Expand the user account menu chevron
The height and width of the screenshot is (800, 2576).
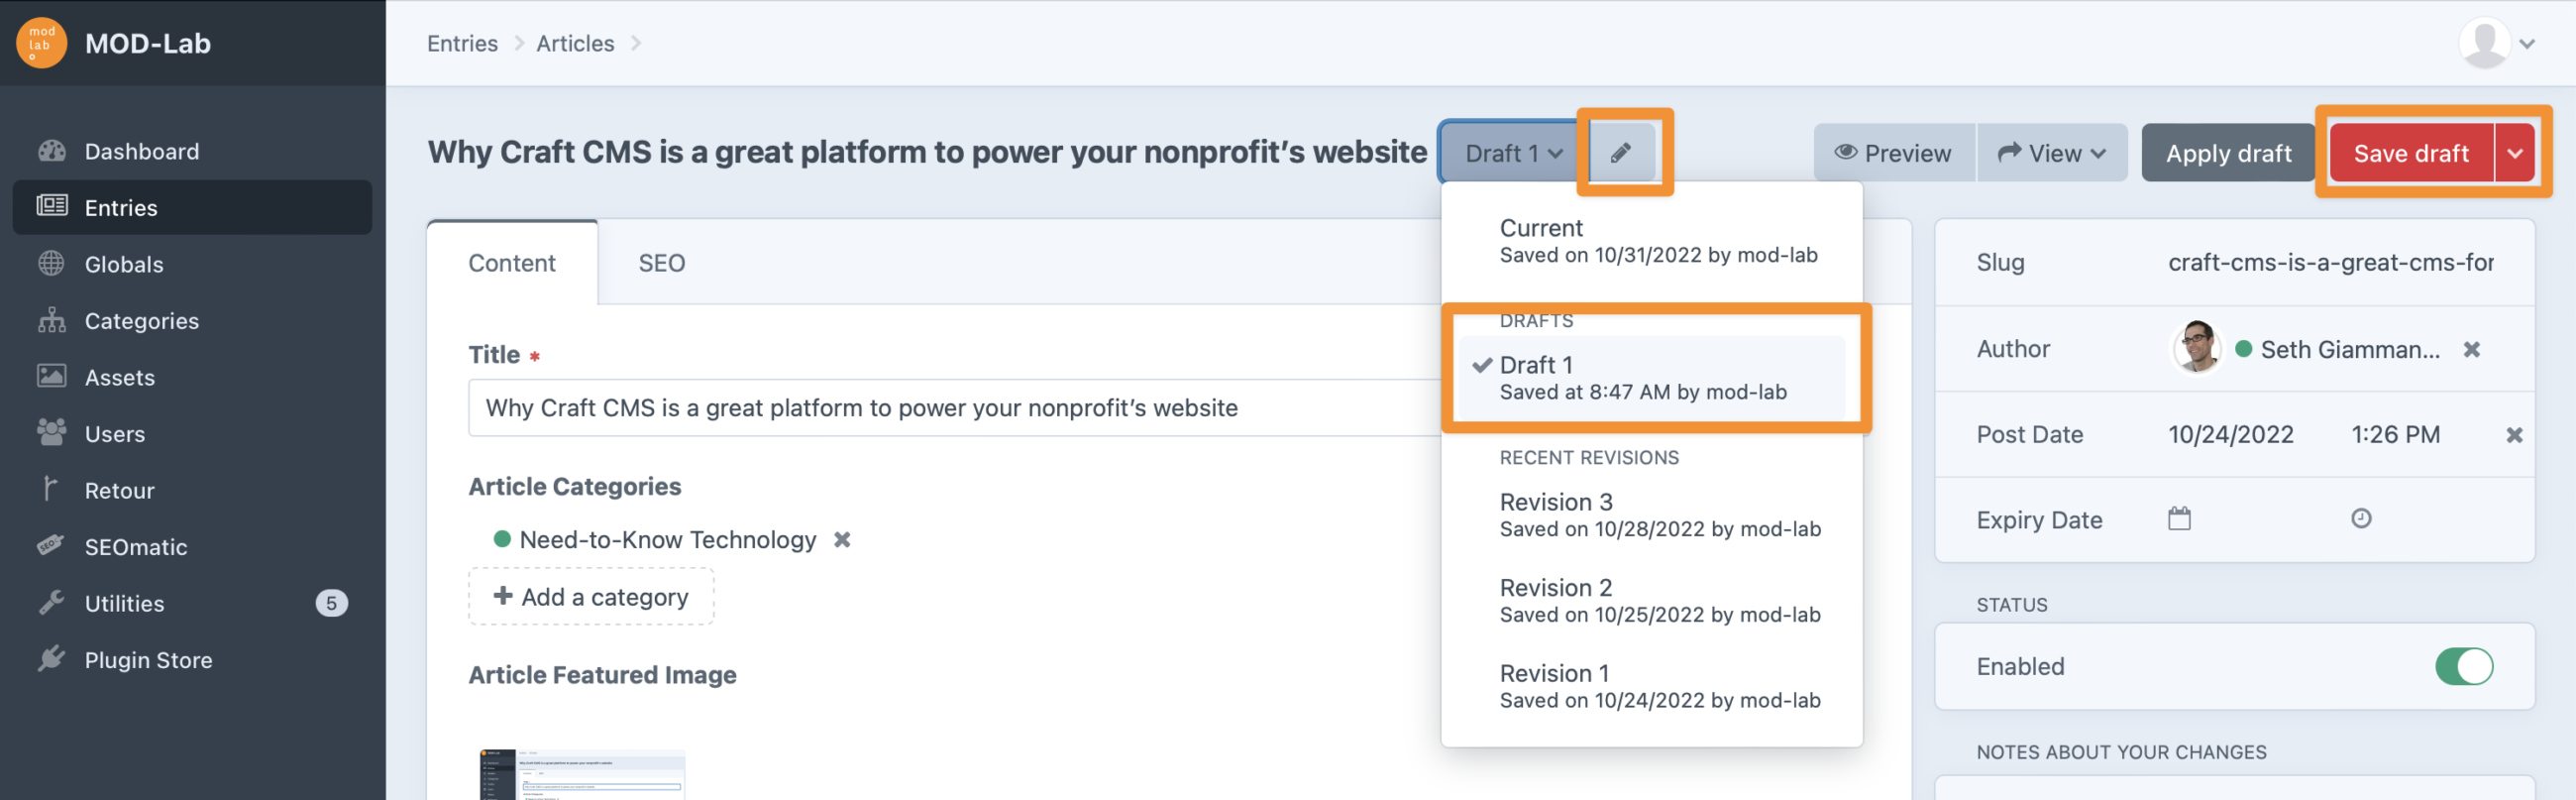2527,44
